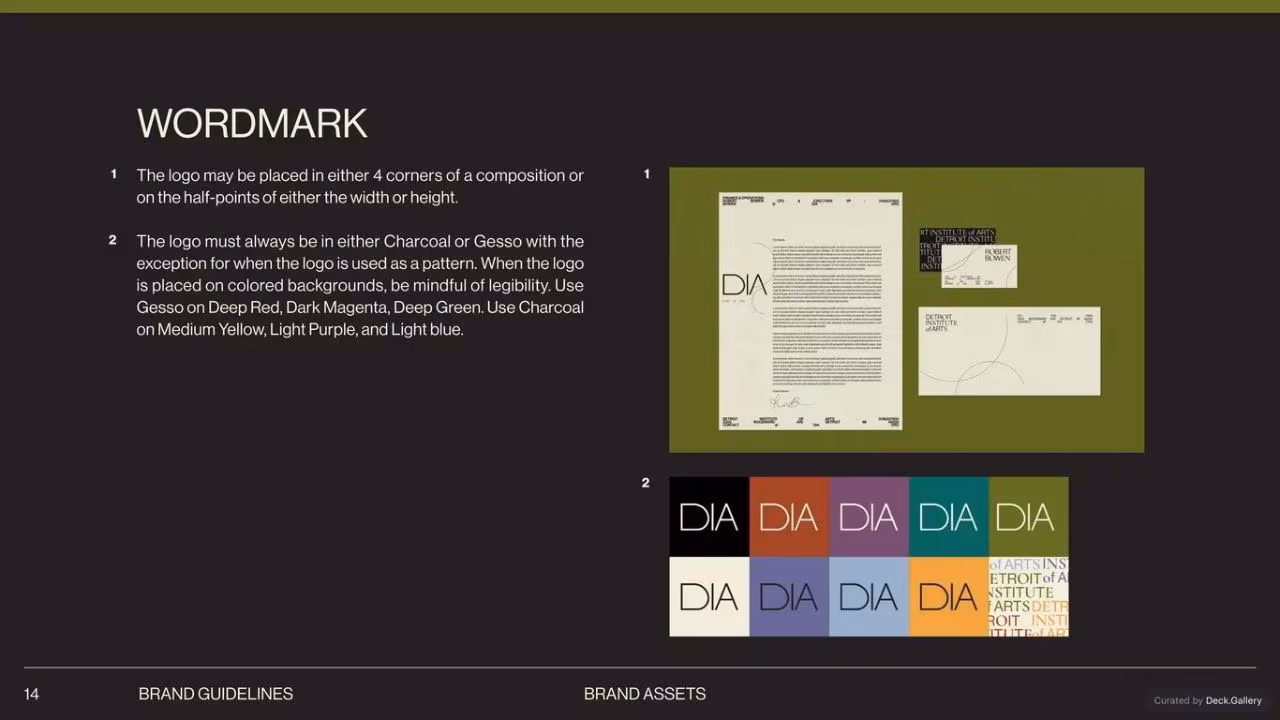Image resolution: width=1280 pixels, height=720 pixels.
Task: Pick the dark magenta DIA swatch
Action: click(x=869, y=517)
